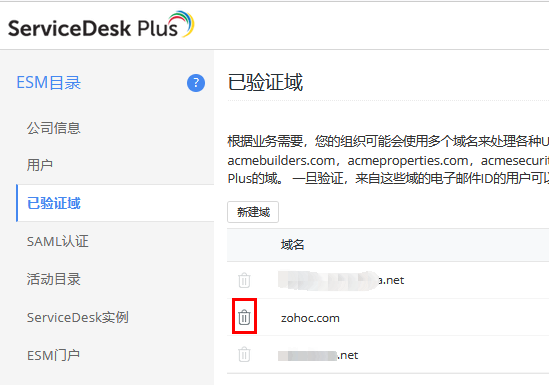Open SAML认证 settings
The image size is (549, 385).
(x=58, y=242)
